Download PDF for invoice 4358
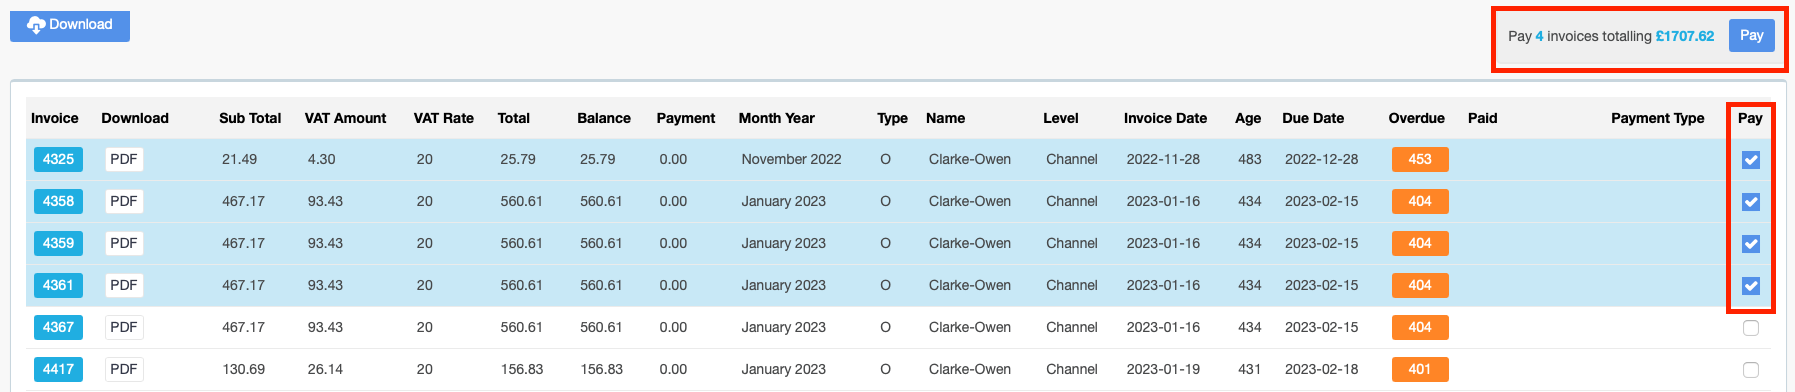Viewport: 1795px width, 392px height. [x=124, y=201]
